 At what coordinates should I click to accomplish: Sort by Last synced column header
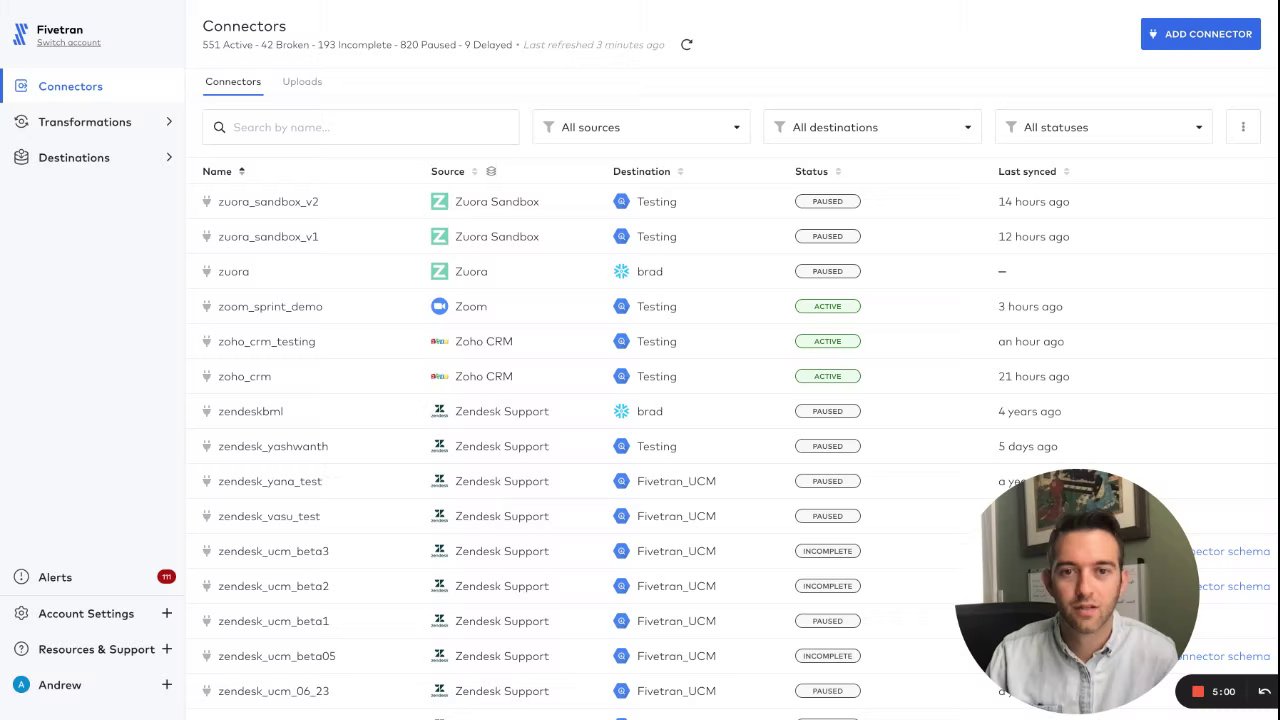click(x=1033, y=171)
